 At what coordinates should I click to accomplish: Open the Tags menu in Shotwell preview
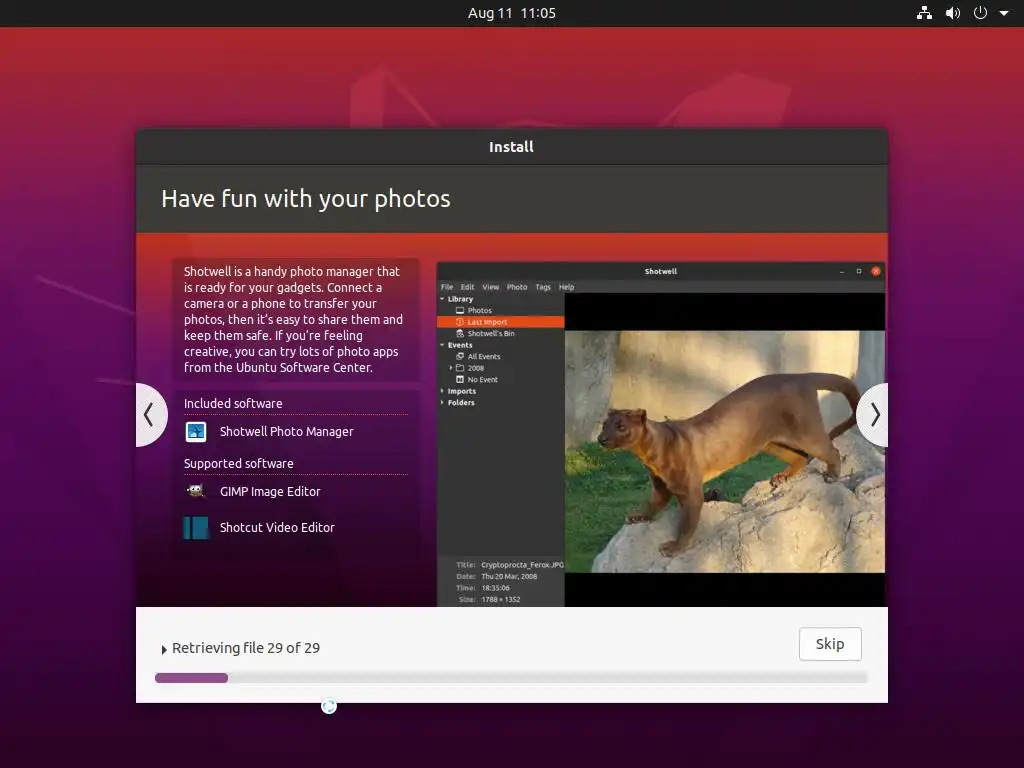pos(543,287)
